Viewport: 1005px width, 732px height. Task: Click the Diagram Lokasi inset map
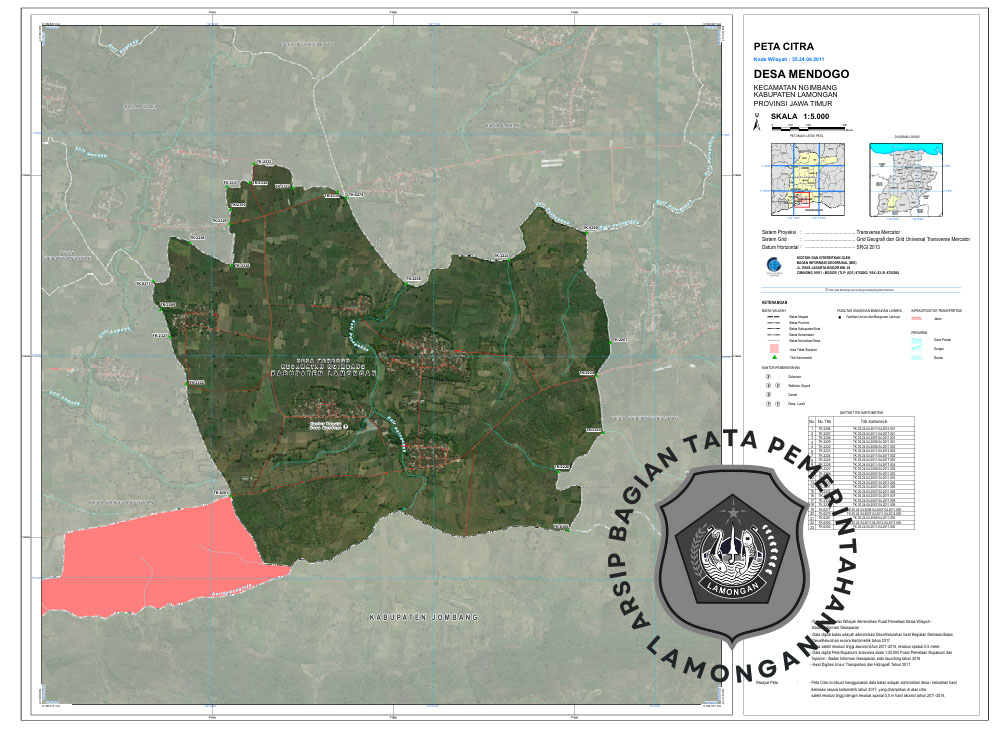click(x=906, y=177)
